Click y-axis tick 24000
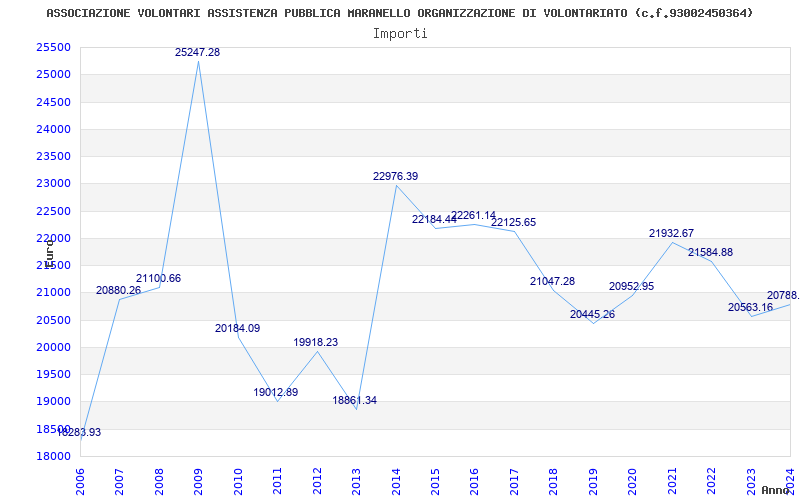Viewport: 800px width, 500px height. point(53,129)
